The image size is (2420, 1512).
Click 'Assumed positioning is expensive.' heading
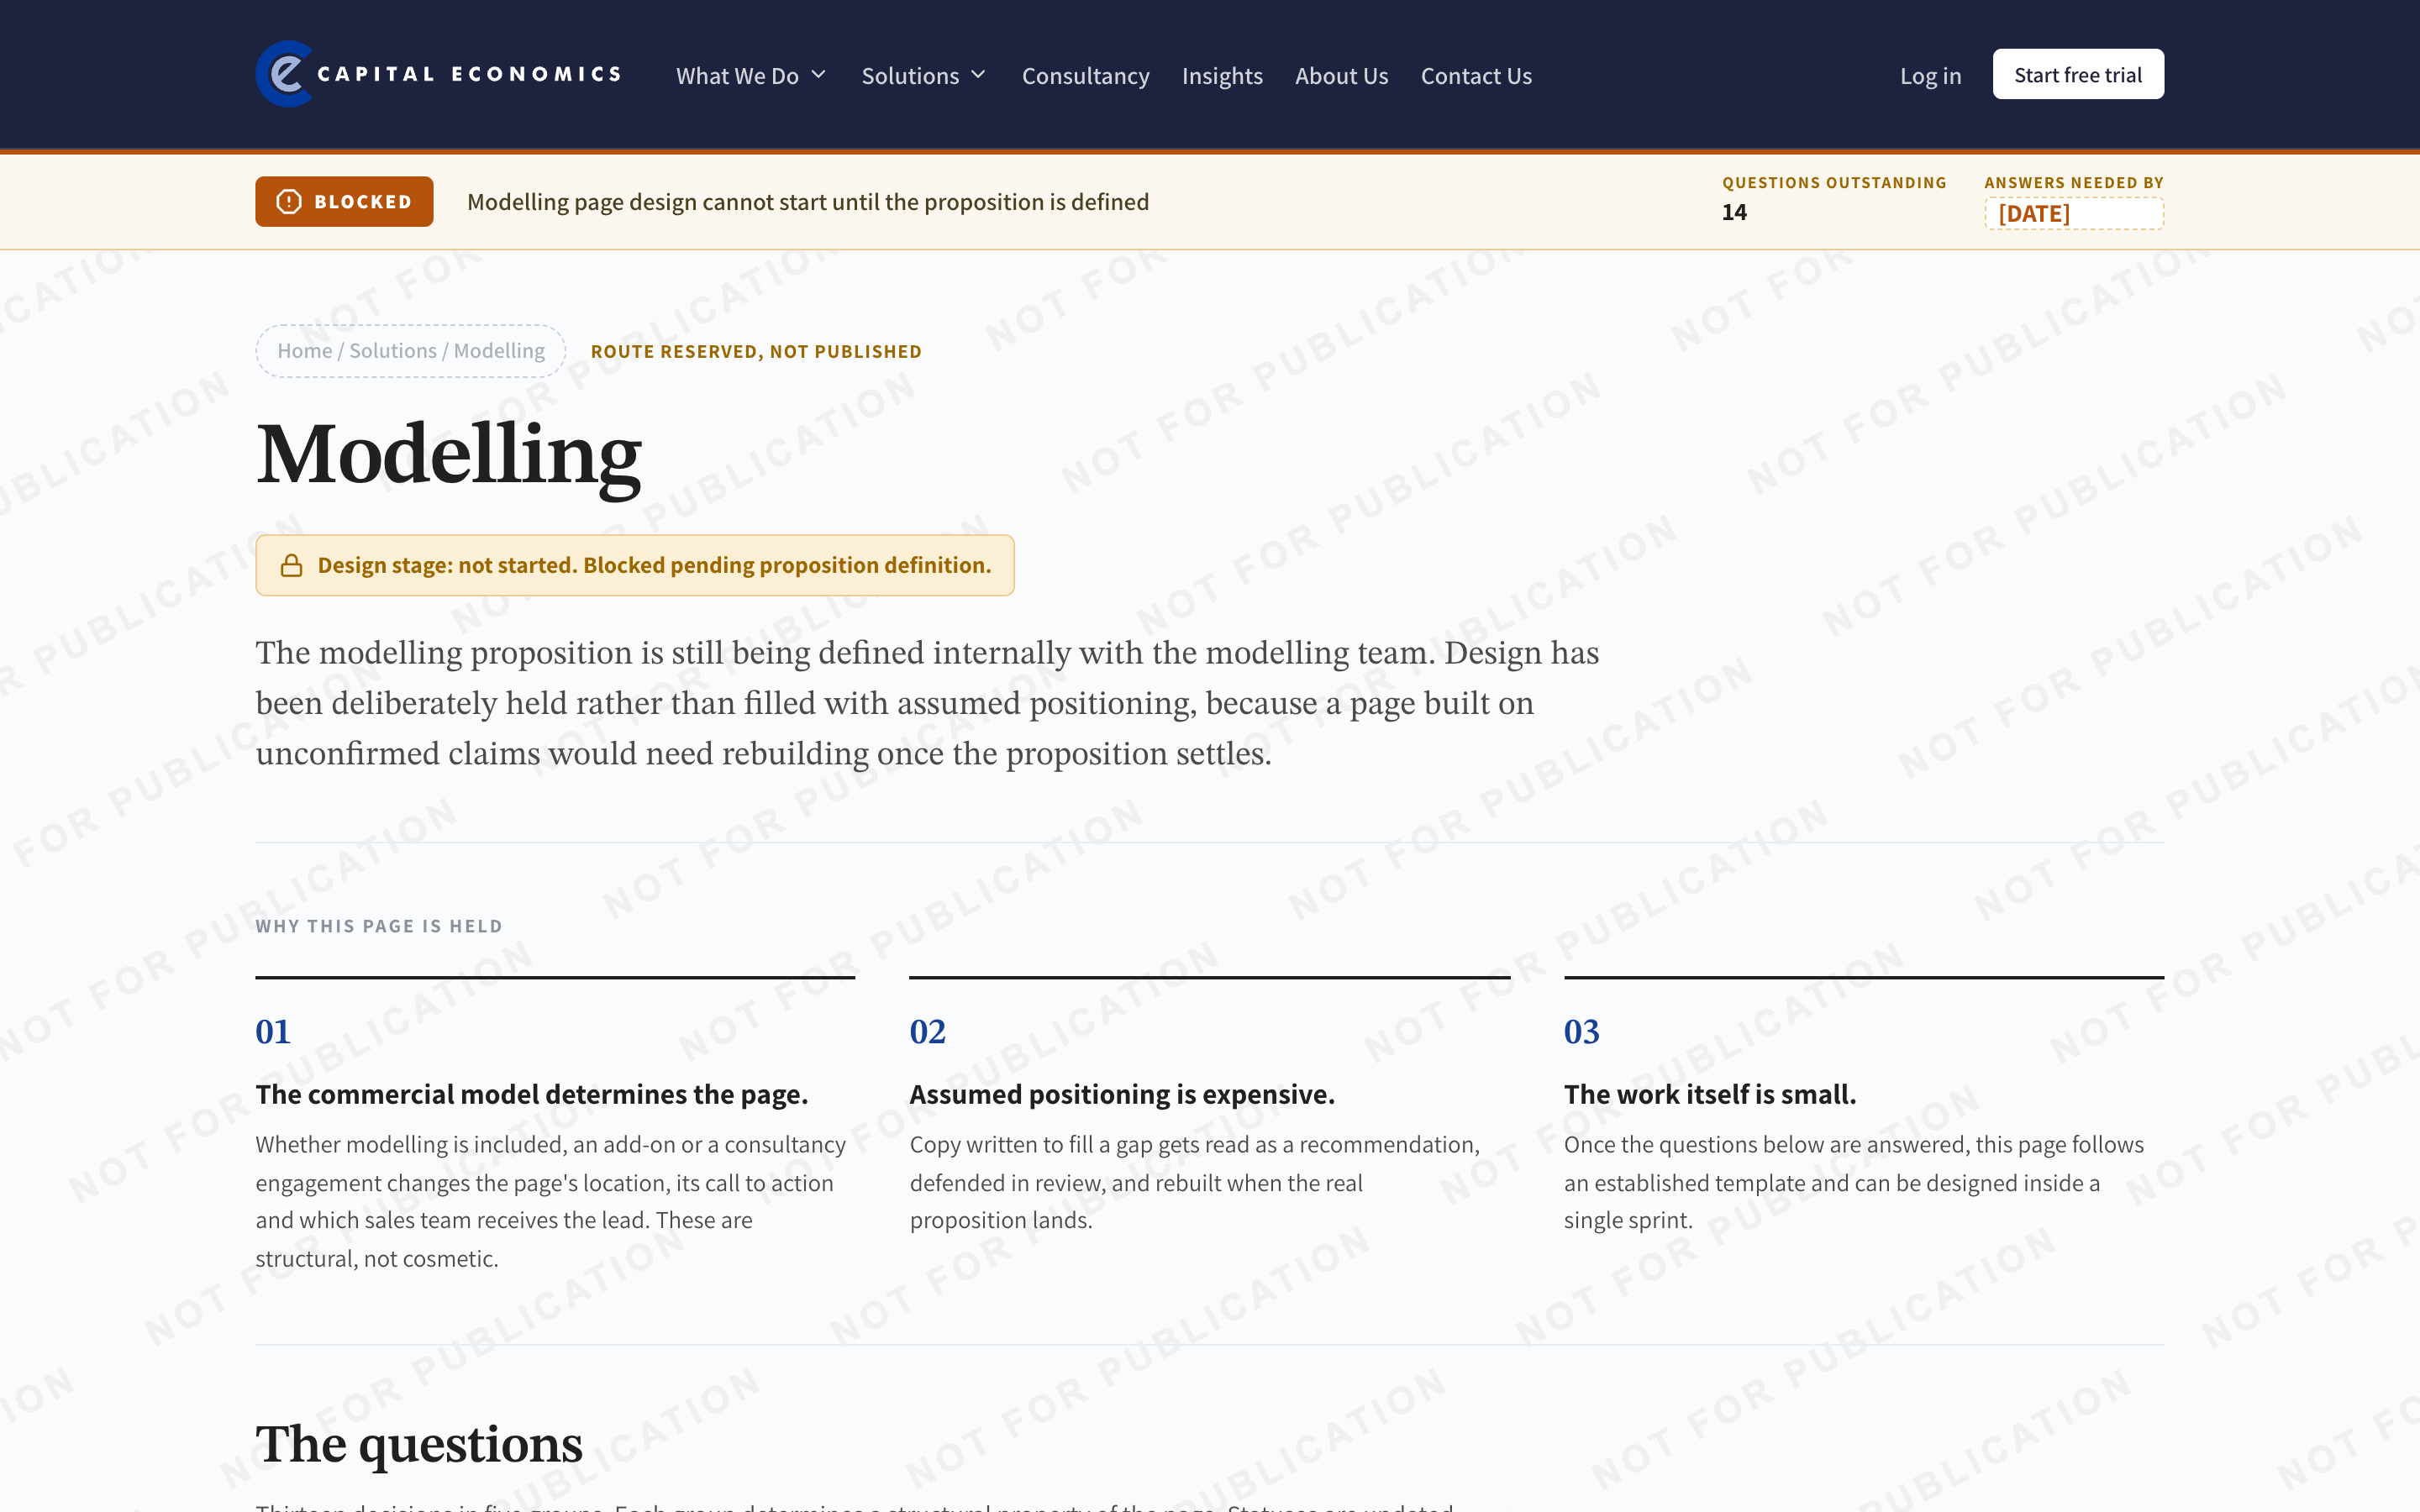(x=1122, y=1095)
